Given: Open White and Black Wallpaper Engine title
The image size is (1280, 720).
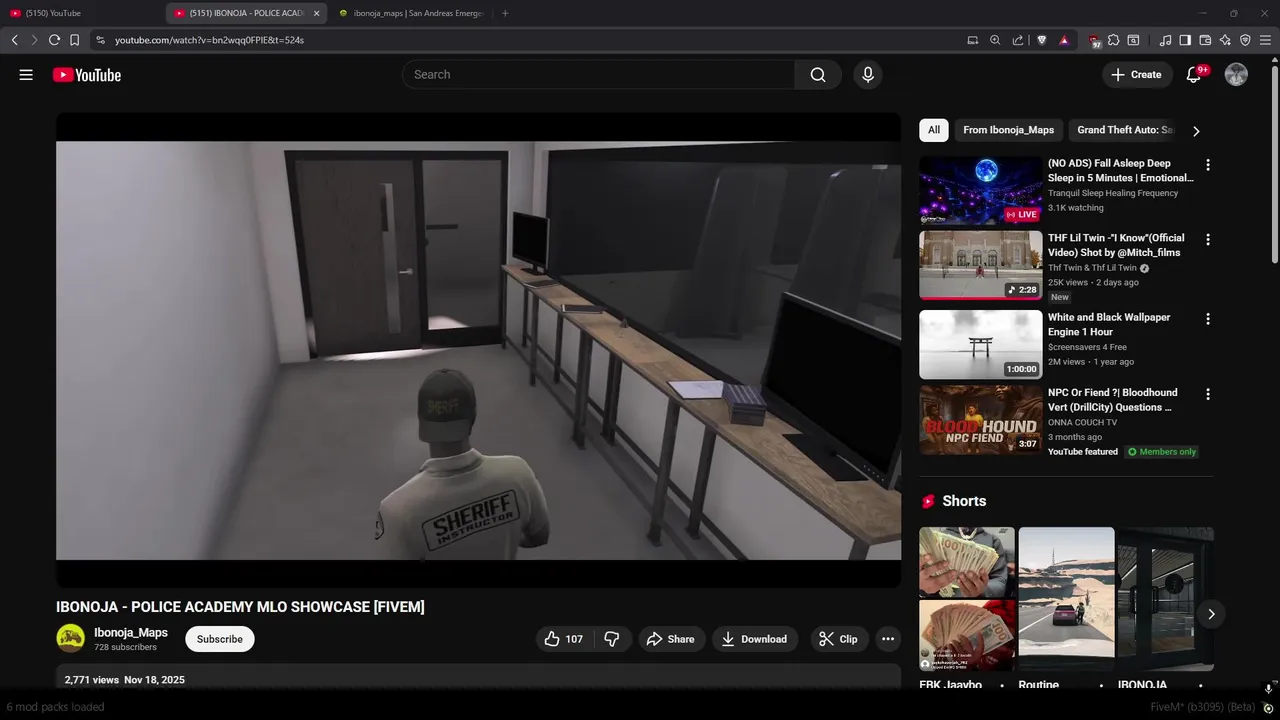Looking at the screenshot, I should (x=1109, y=324).
